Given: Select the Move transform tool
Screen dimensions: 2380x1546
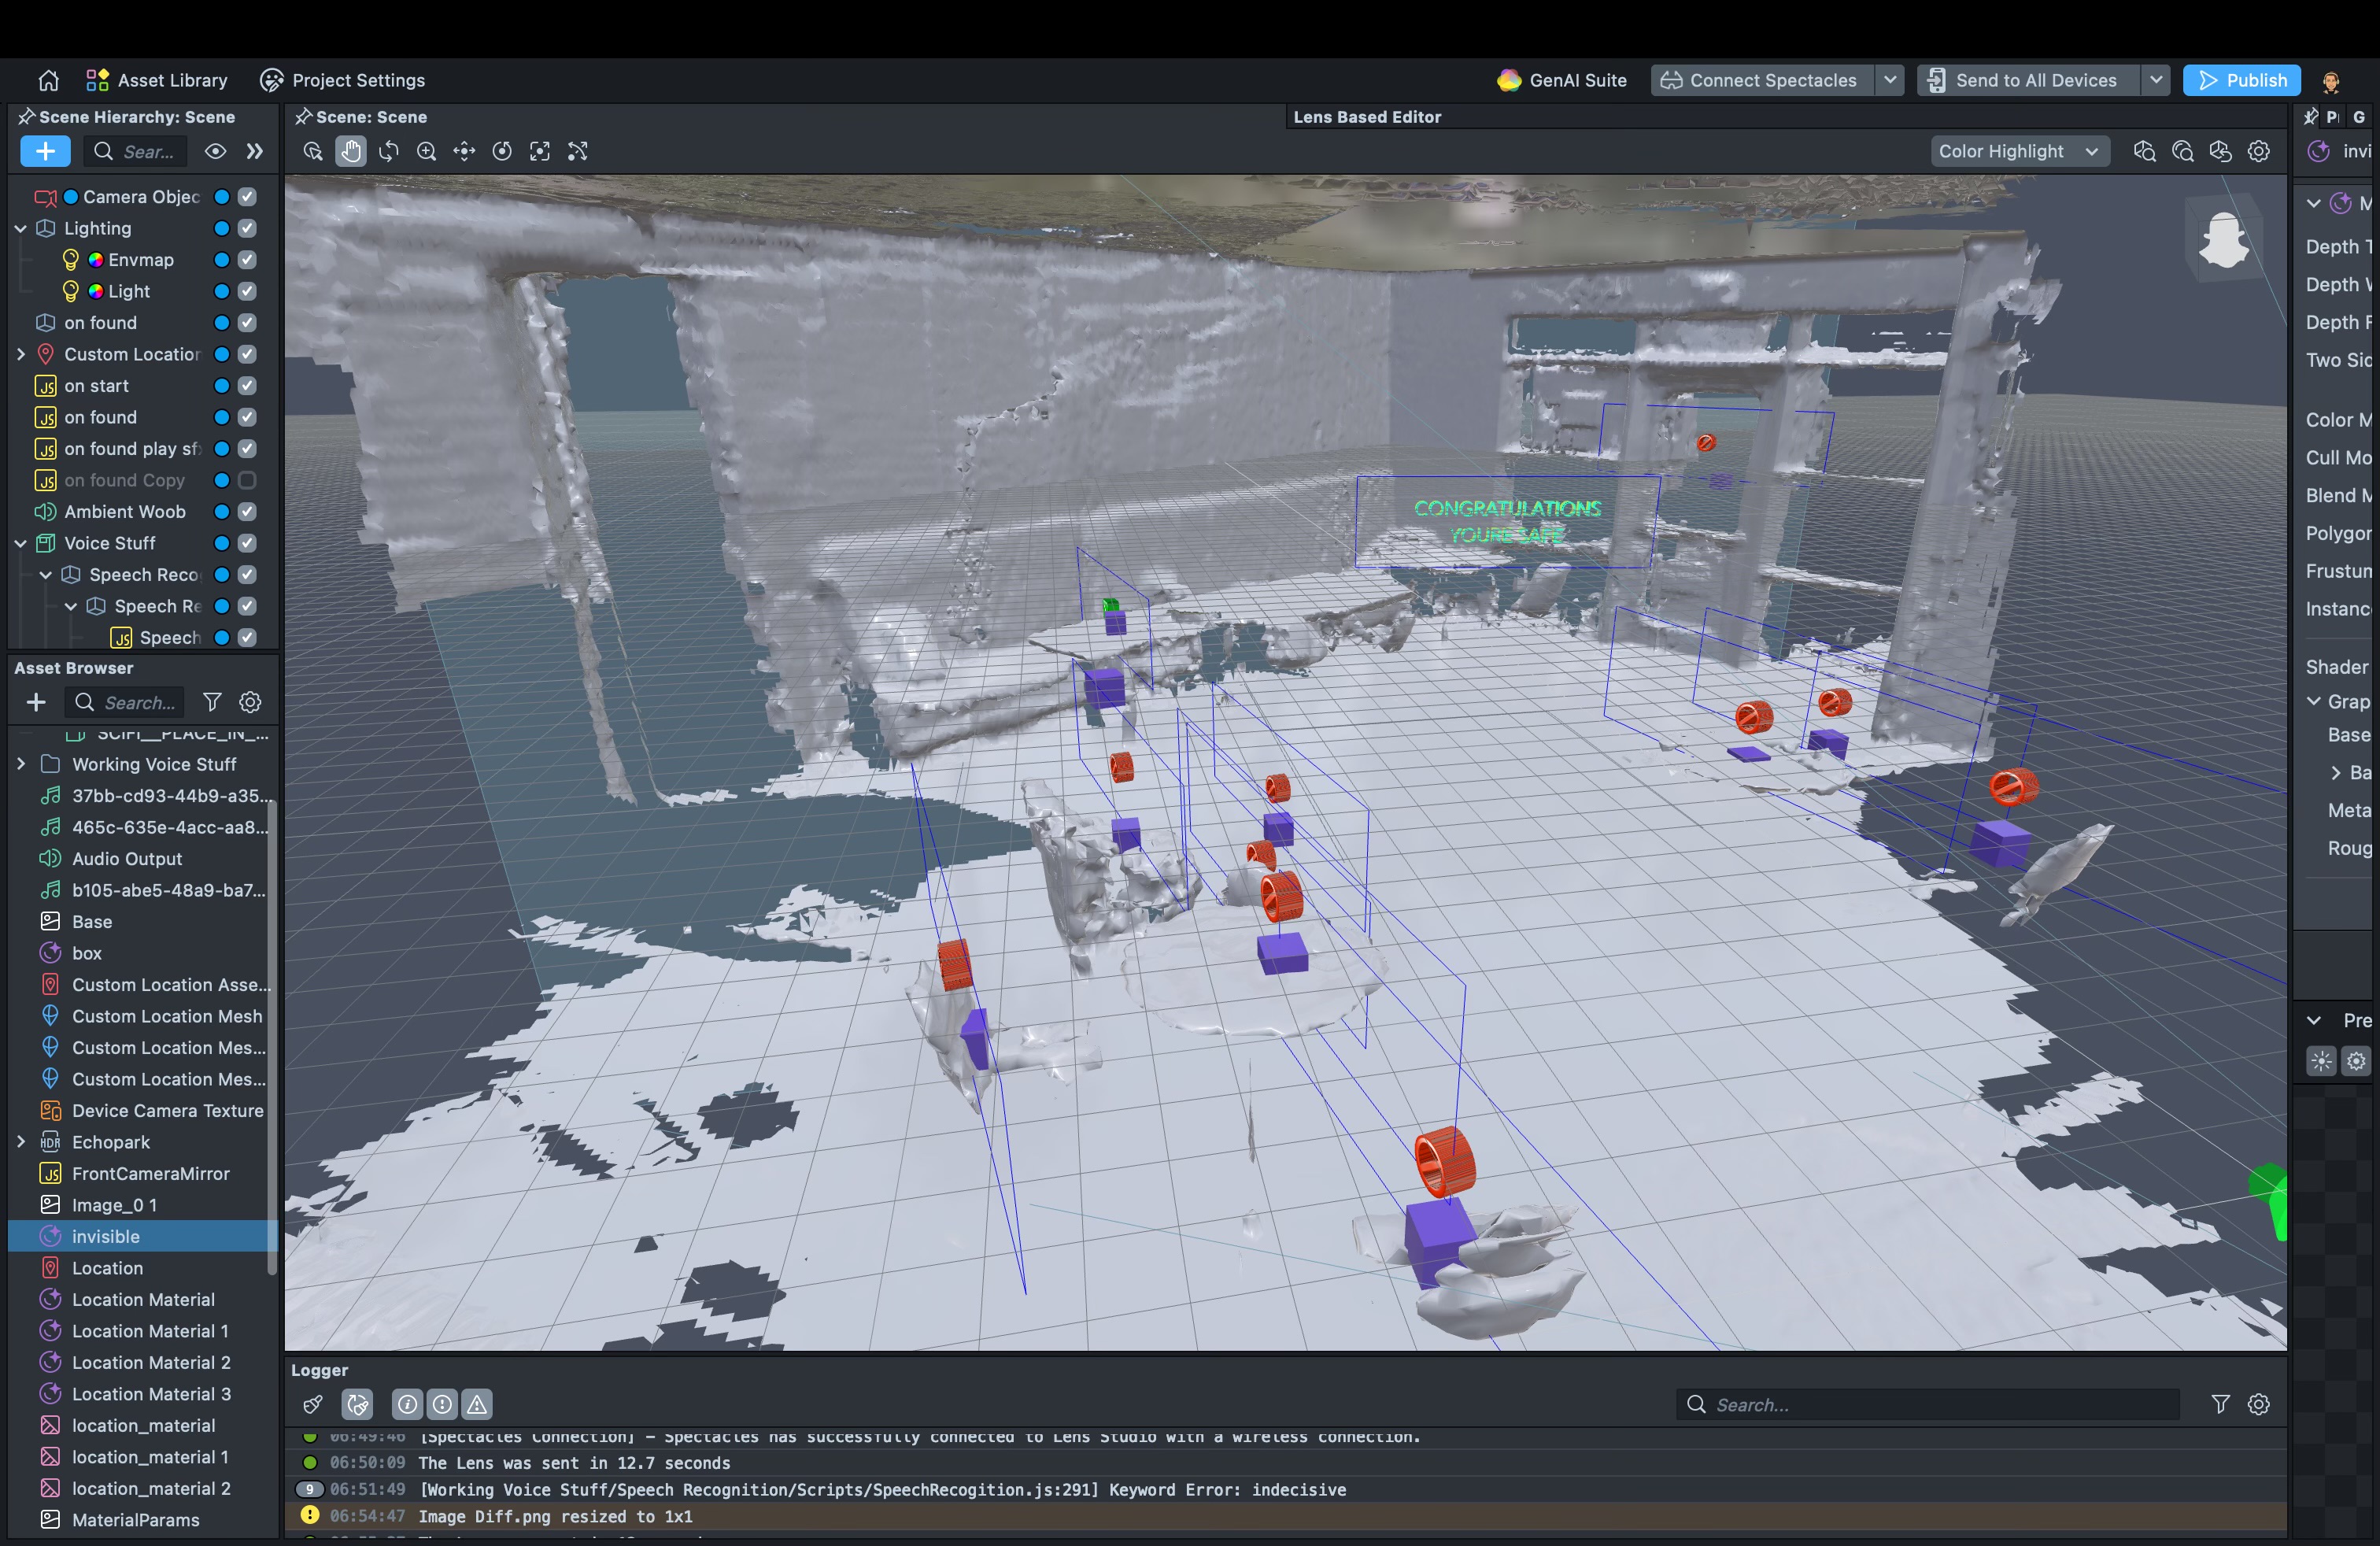Looking at the screenshot, I should click(x=464, y=151).
